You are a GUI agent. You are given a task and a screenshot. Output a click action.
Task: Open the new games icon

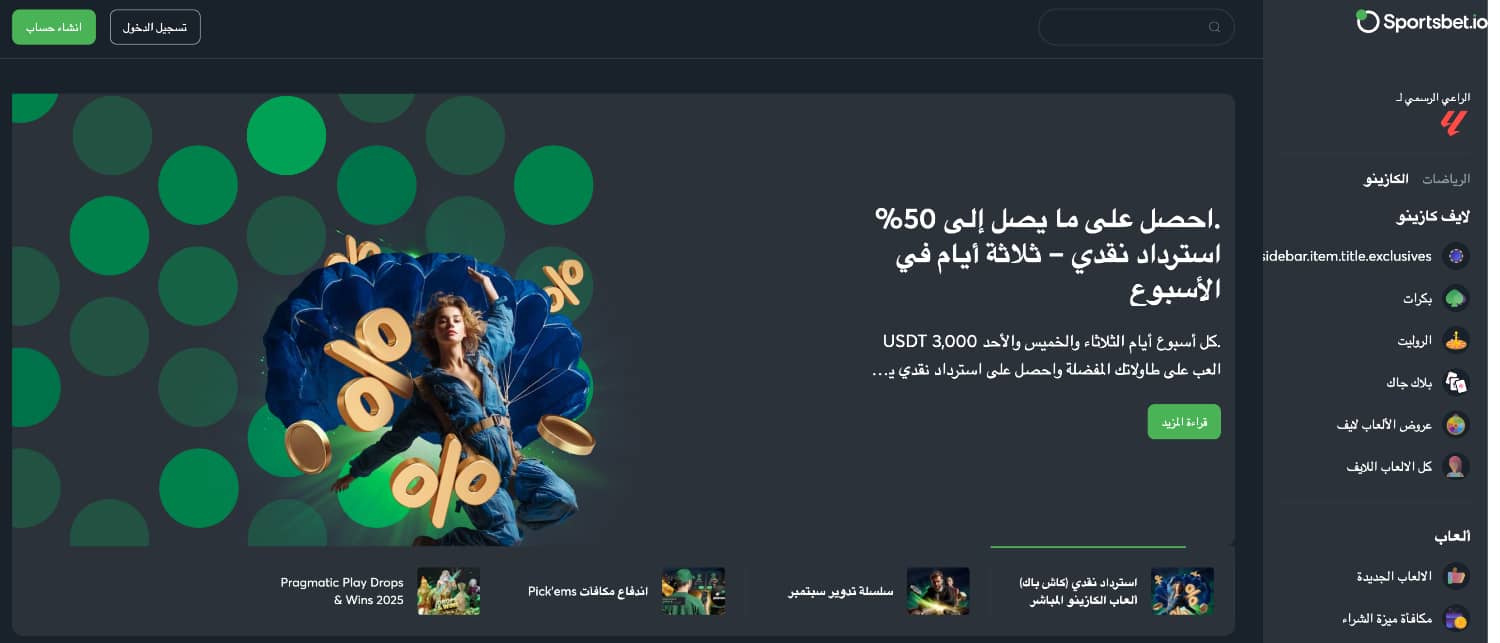pyautogui.click(x=1456, y=577)
